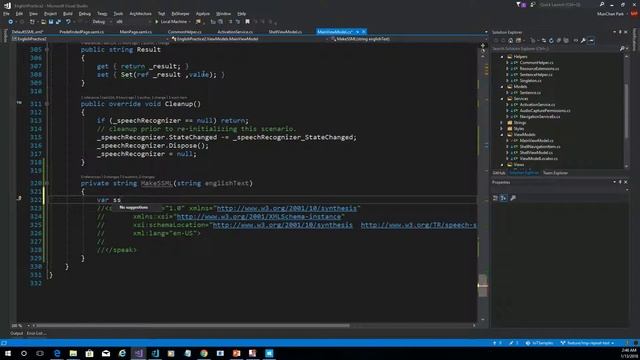
Task: Select CommonHelper.cs in Solution Explorer
Action: [x=536, y=62]
